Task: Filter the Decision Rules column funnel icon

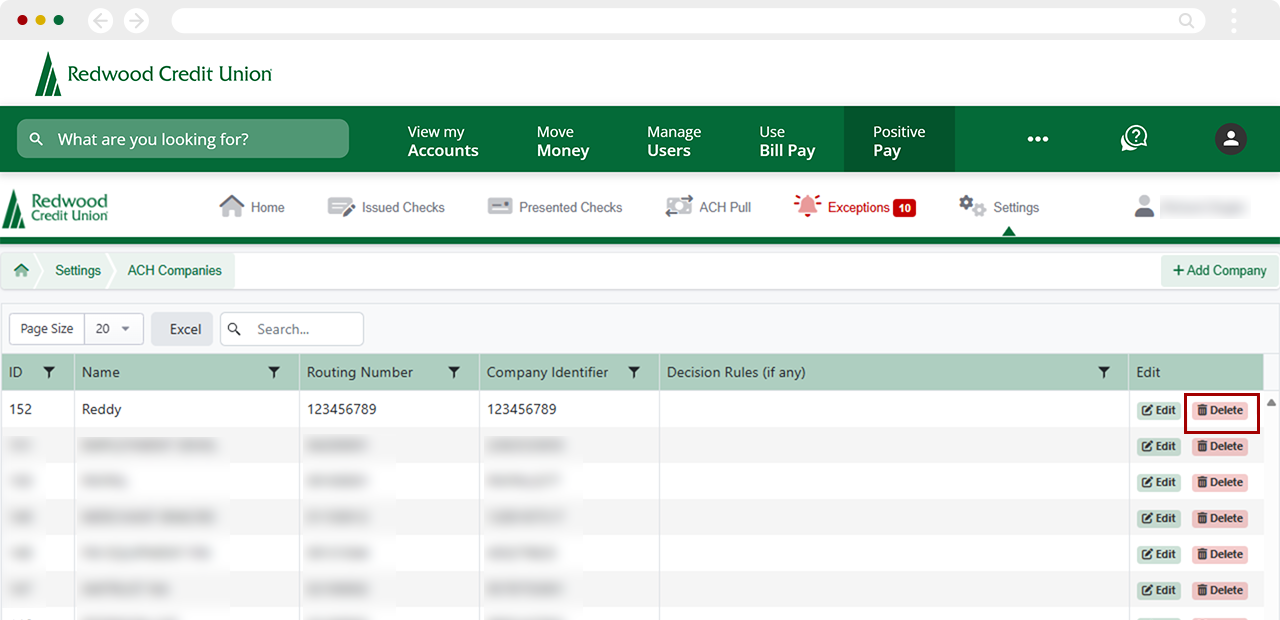Action: 1104,372
